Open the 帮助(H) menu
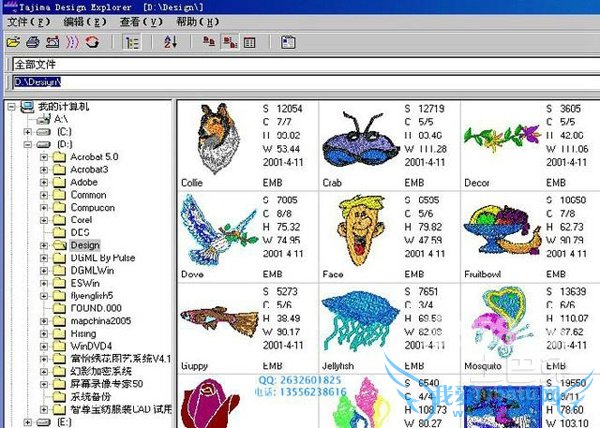Screen dimensions: 600x428 [197, 22]
